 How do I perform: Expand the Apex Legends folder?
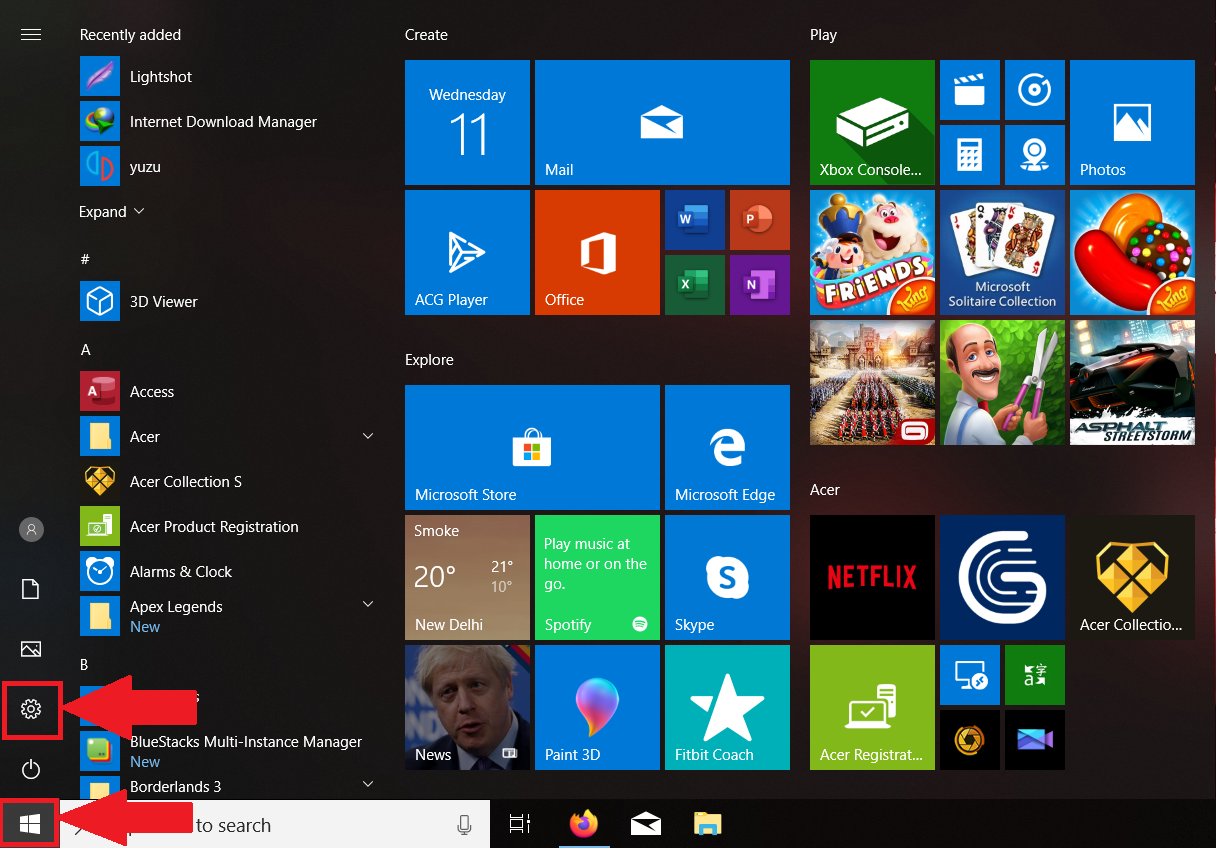pyautogui.click(x=368, y=604)
